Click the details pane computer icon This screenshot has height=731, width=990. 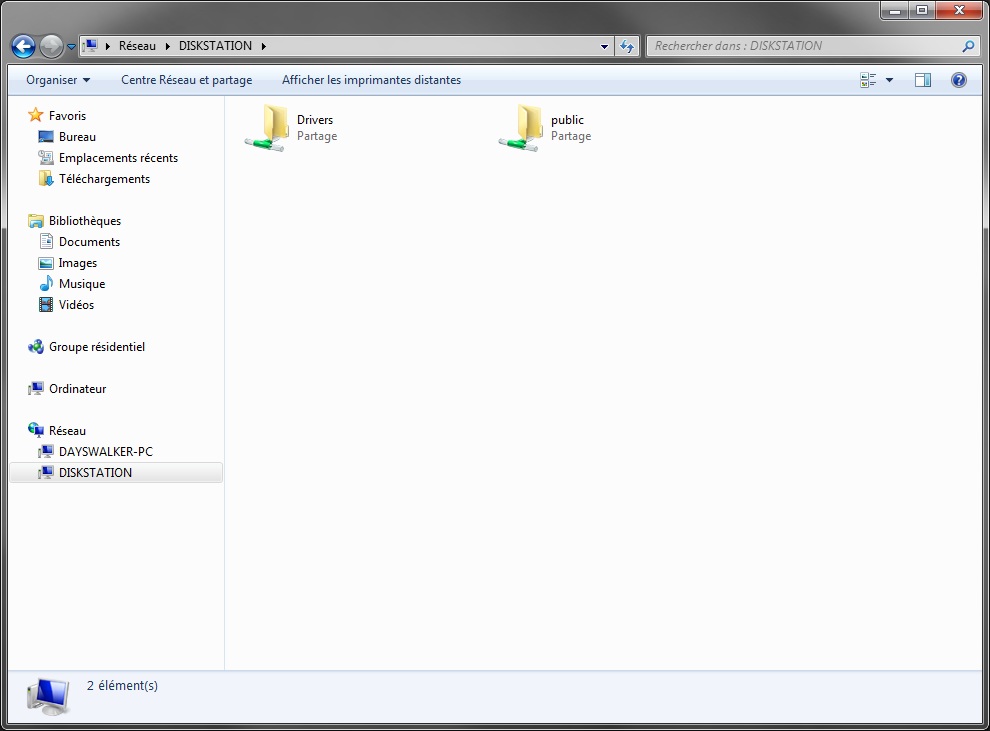click(x=49, y=697)
